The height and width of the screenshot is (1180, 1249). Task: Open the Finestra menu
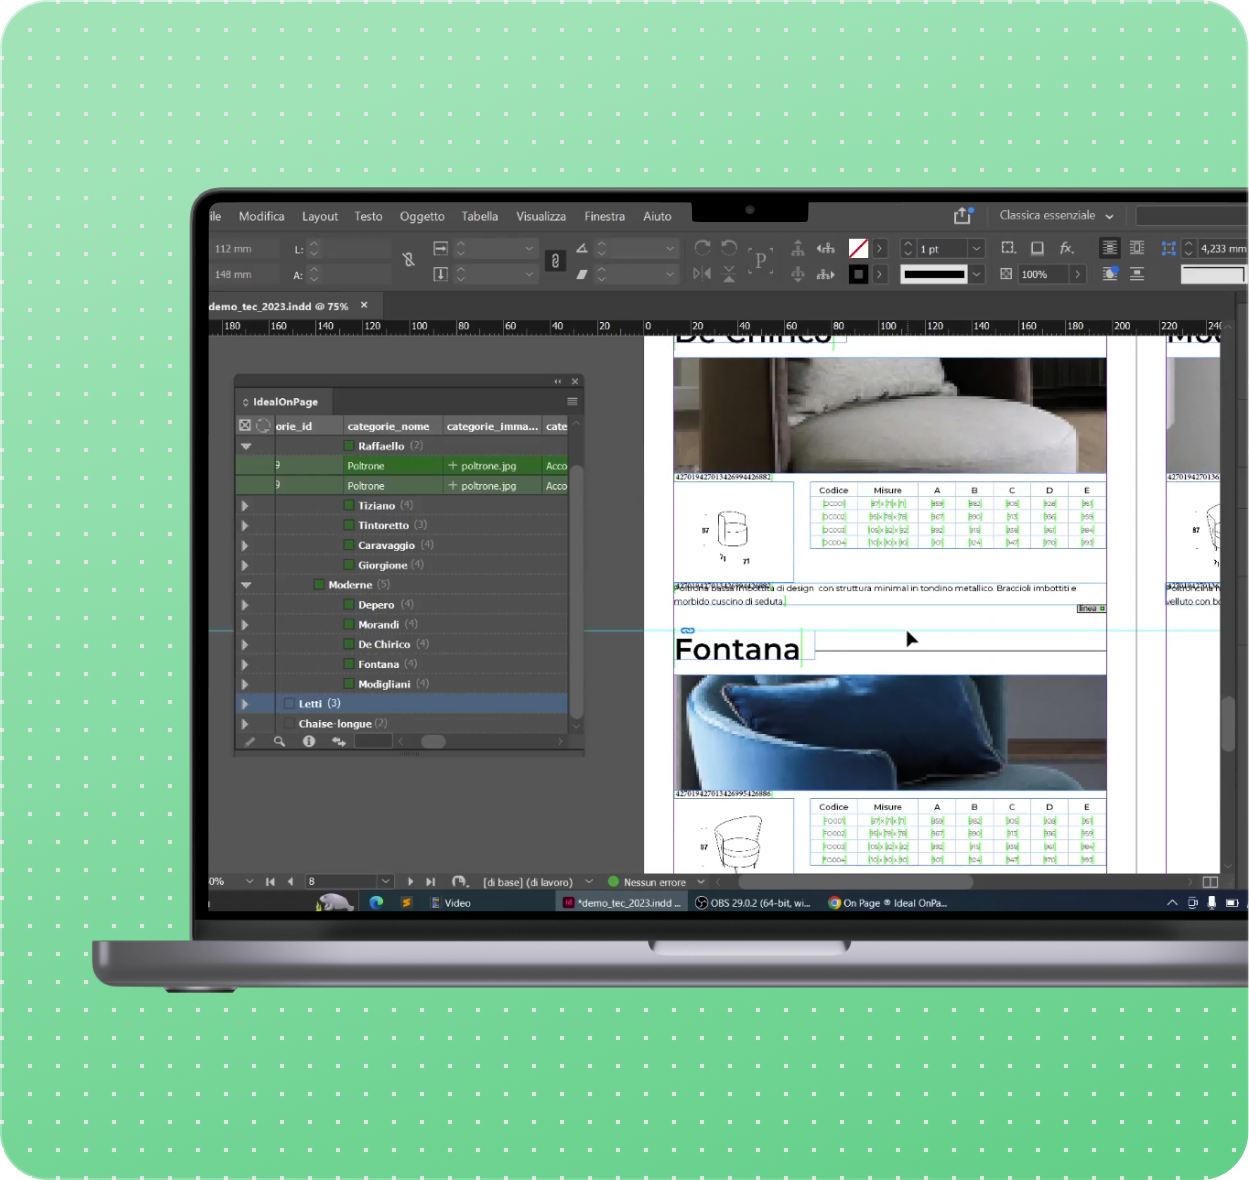(x=604, y=216)
